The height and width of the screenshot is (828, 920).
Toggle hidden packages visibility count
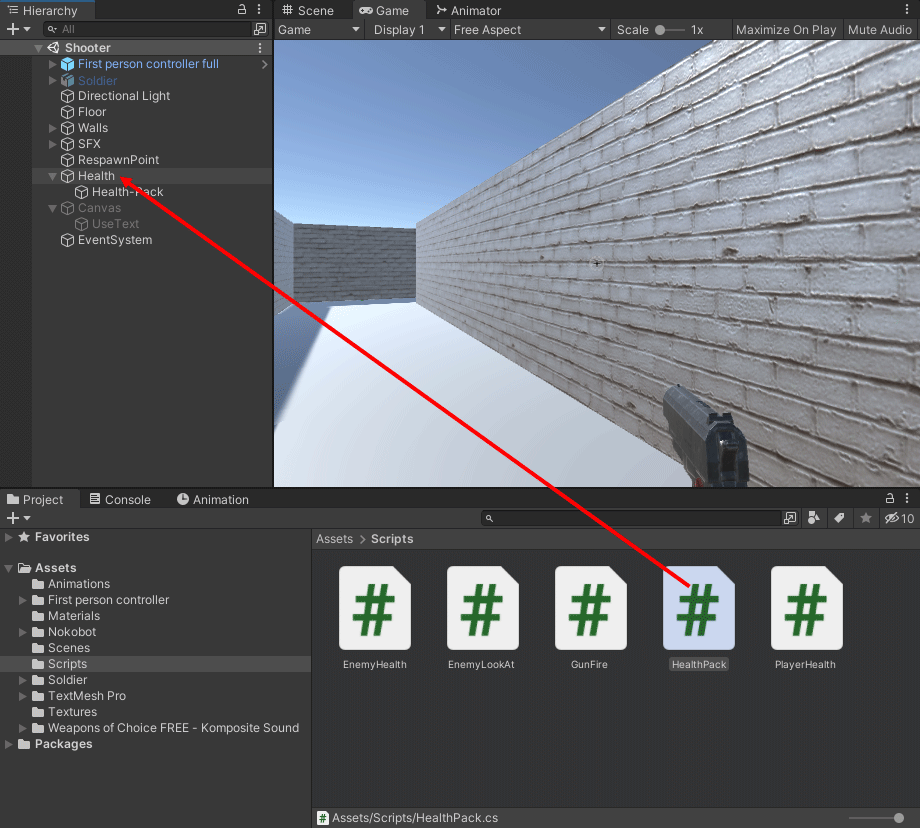pos(900,518)
